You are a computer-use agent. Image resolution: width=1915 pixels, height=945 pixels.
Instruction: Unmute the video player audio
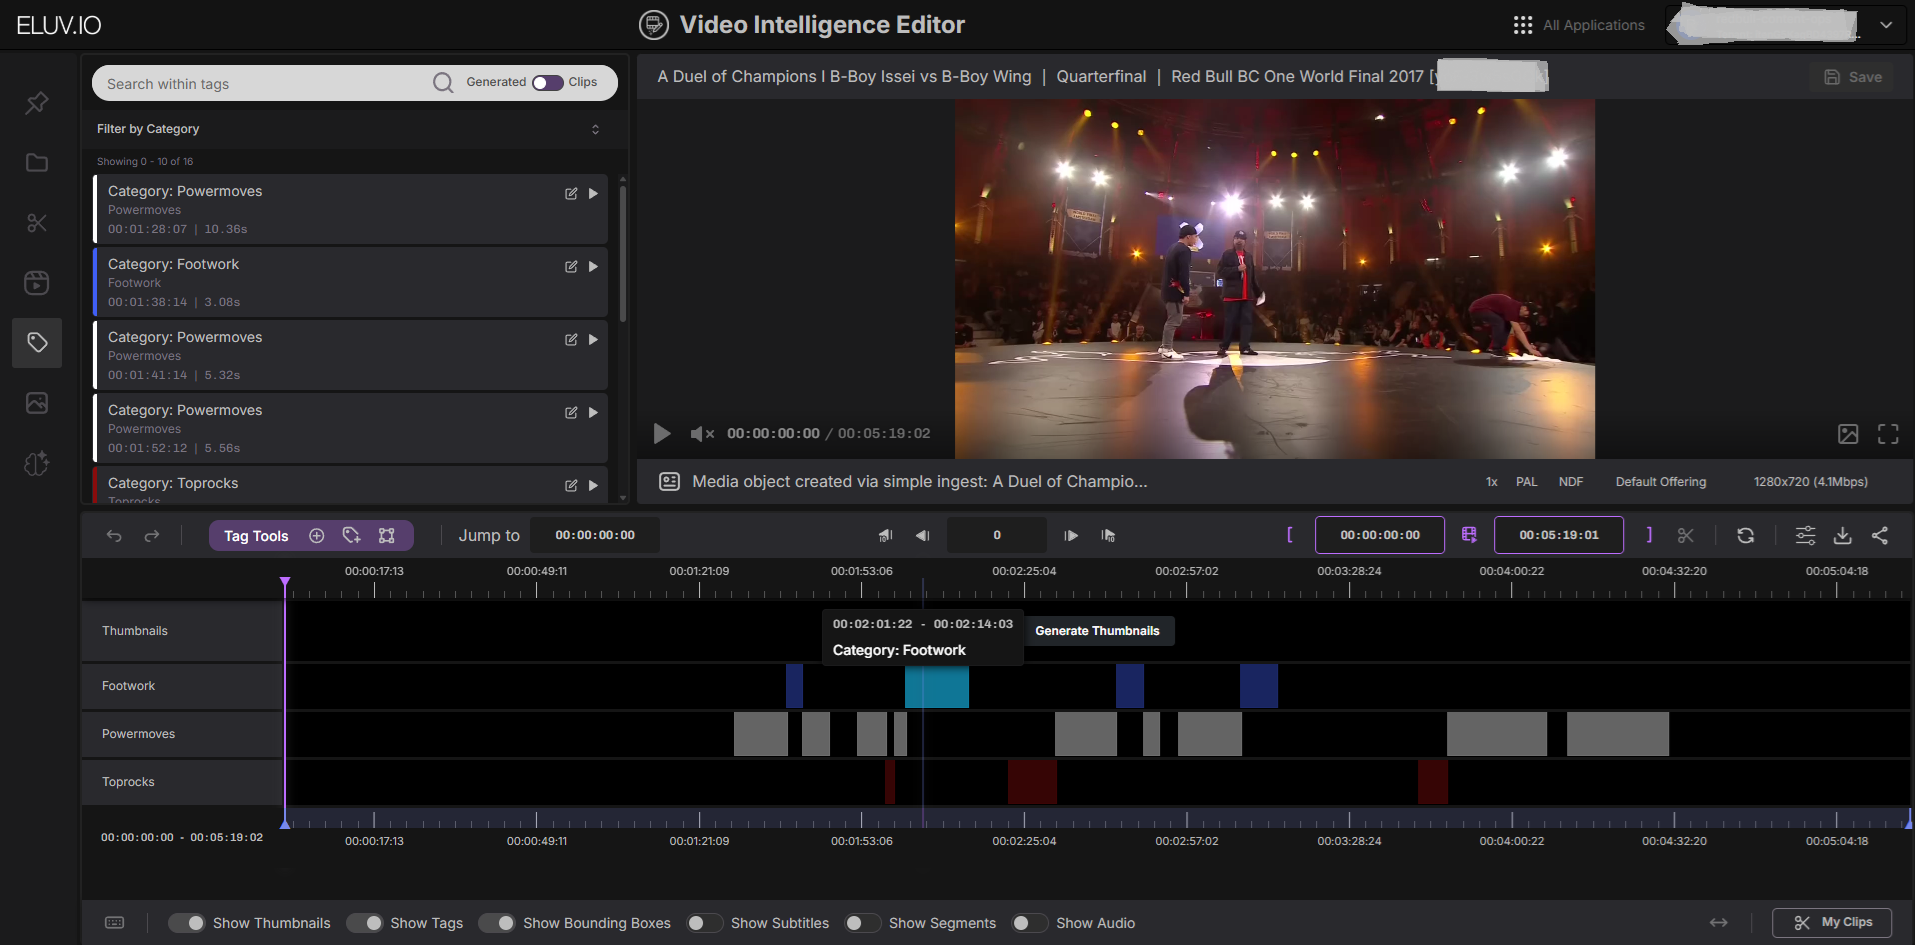[701, 434]
